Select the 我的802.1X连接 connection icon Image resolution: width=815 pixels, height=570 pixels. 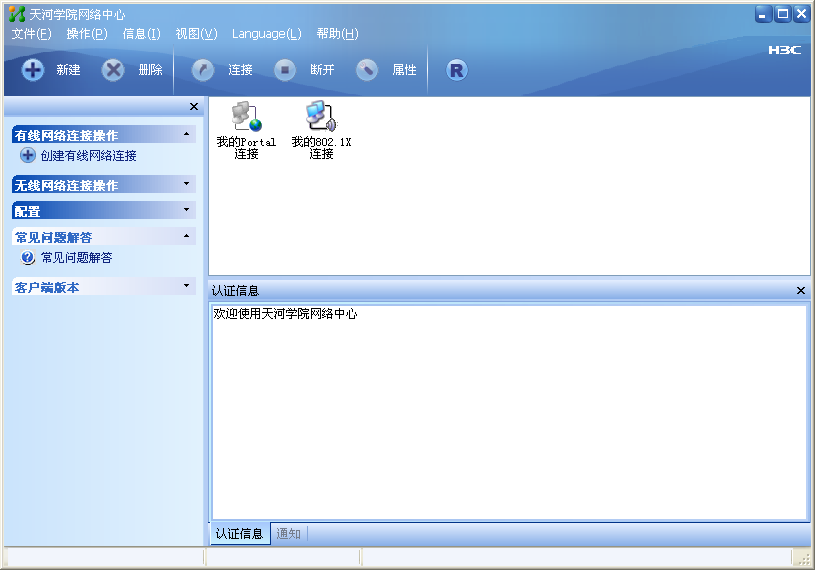point(321,117)
